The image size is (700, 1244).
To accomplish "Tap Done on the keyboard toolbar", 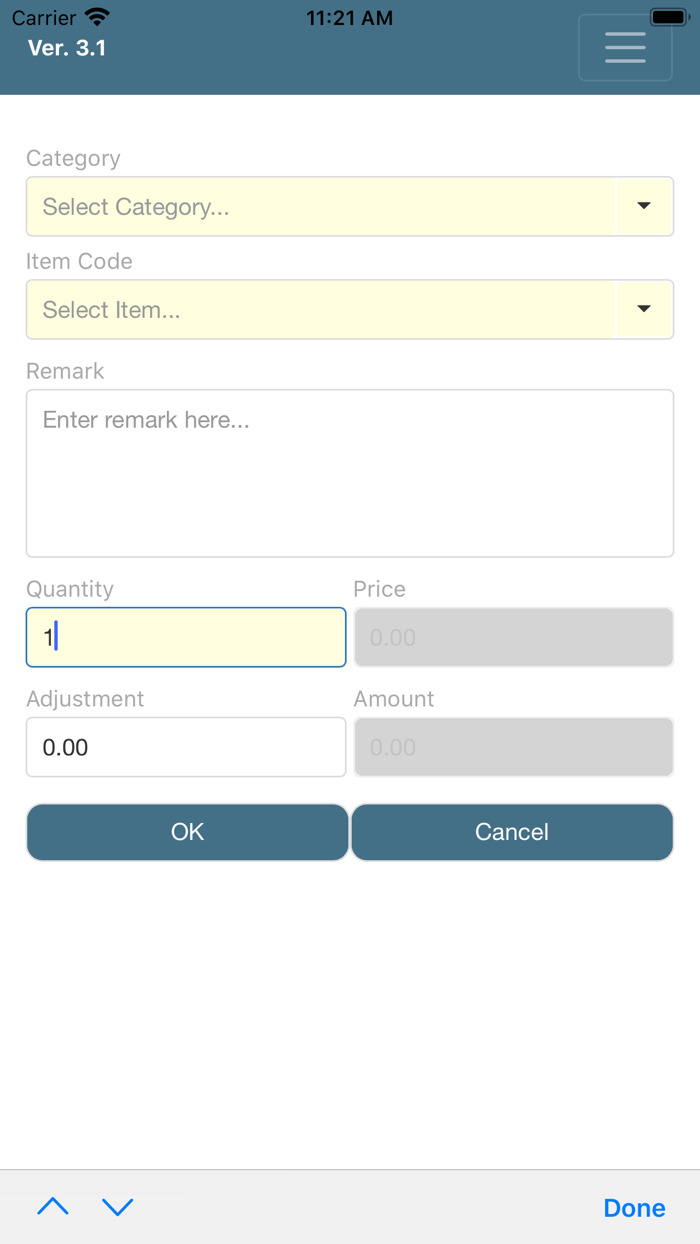I will coord(634,1208).
